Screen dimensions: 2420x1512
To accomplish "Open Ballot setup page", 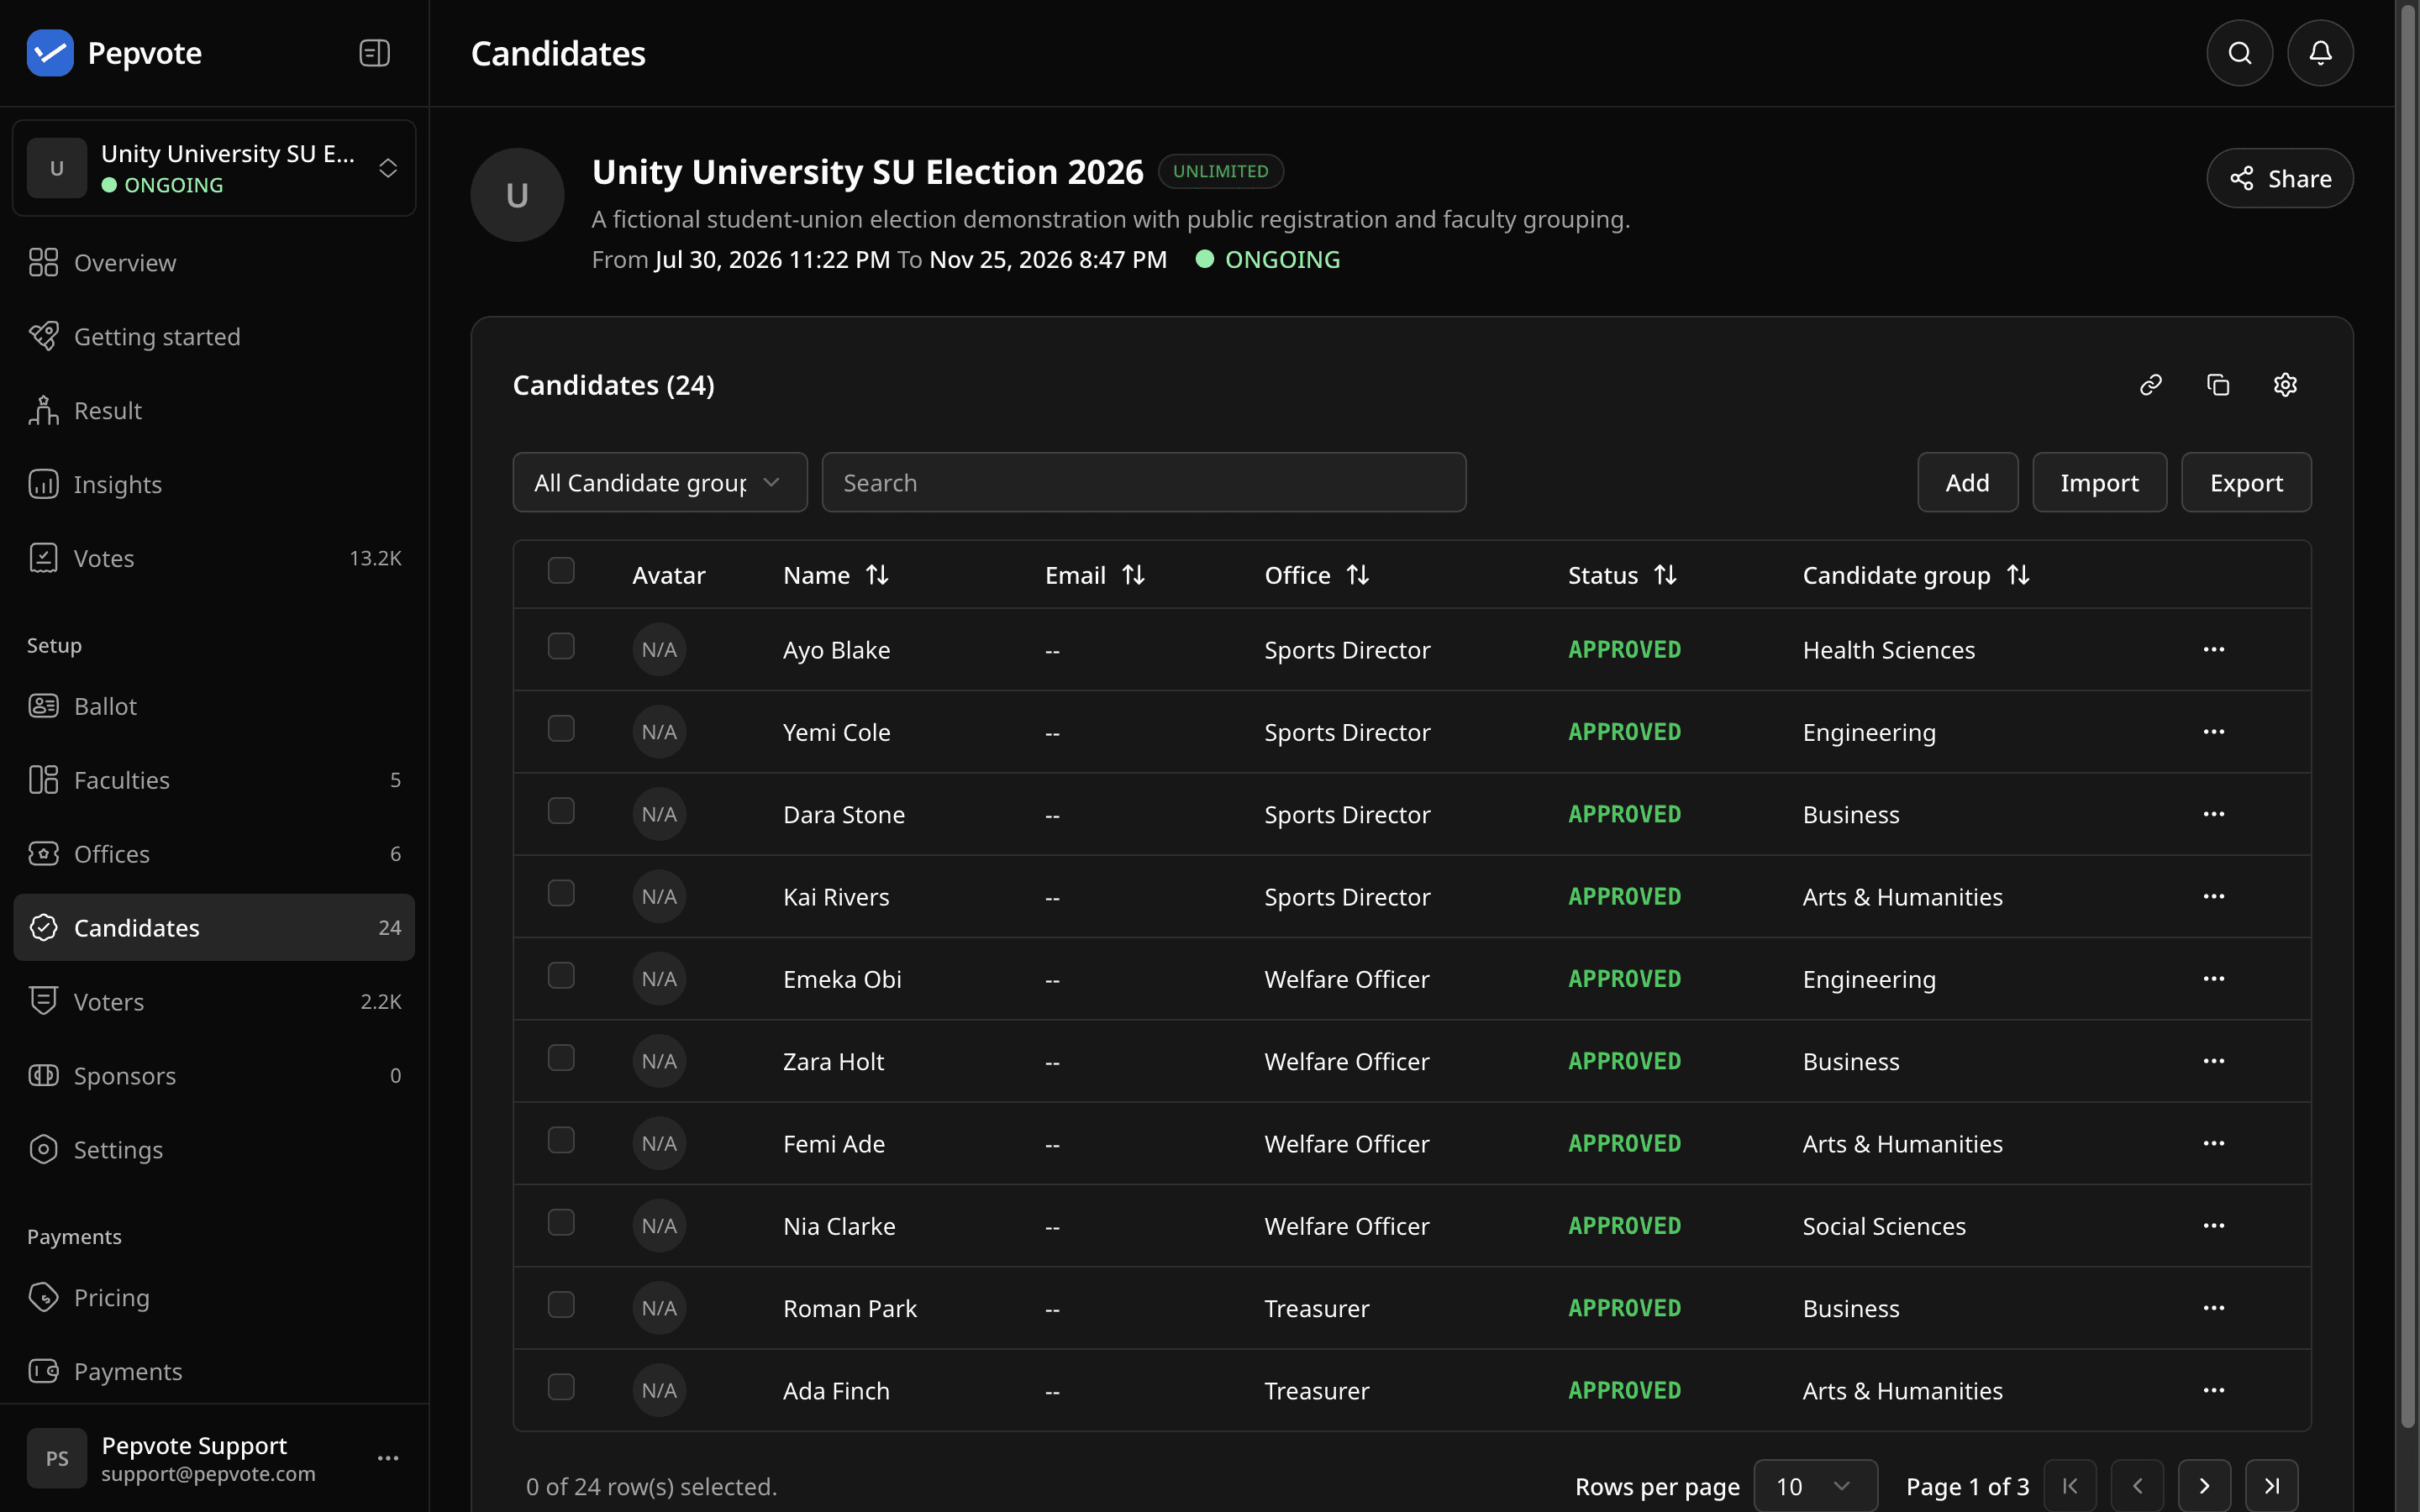I will click(x=214, y=706).
